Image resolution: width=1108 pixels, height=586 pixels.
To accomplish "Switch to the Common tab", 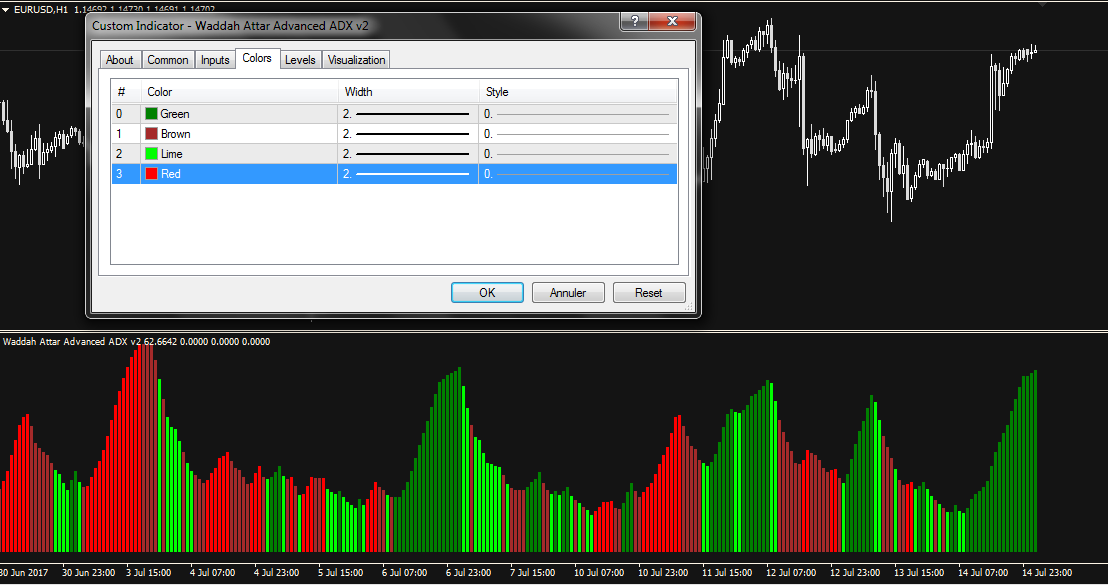I will 167,60.
